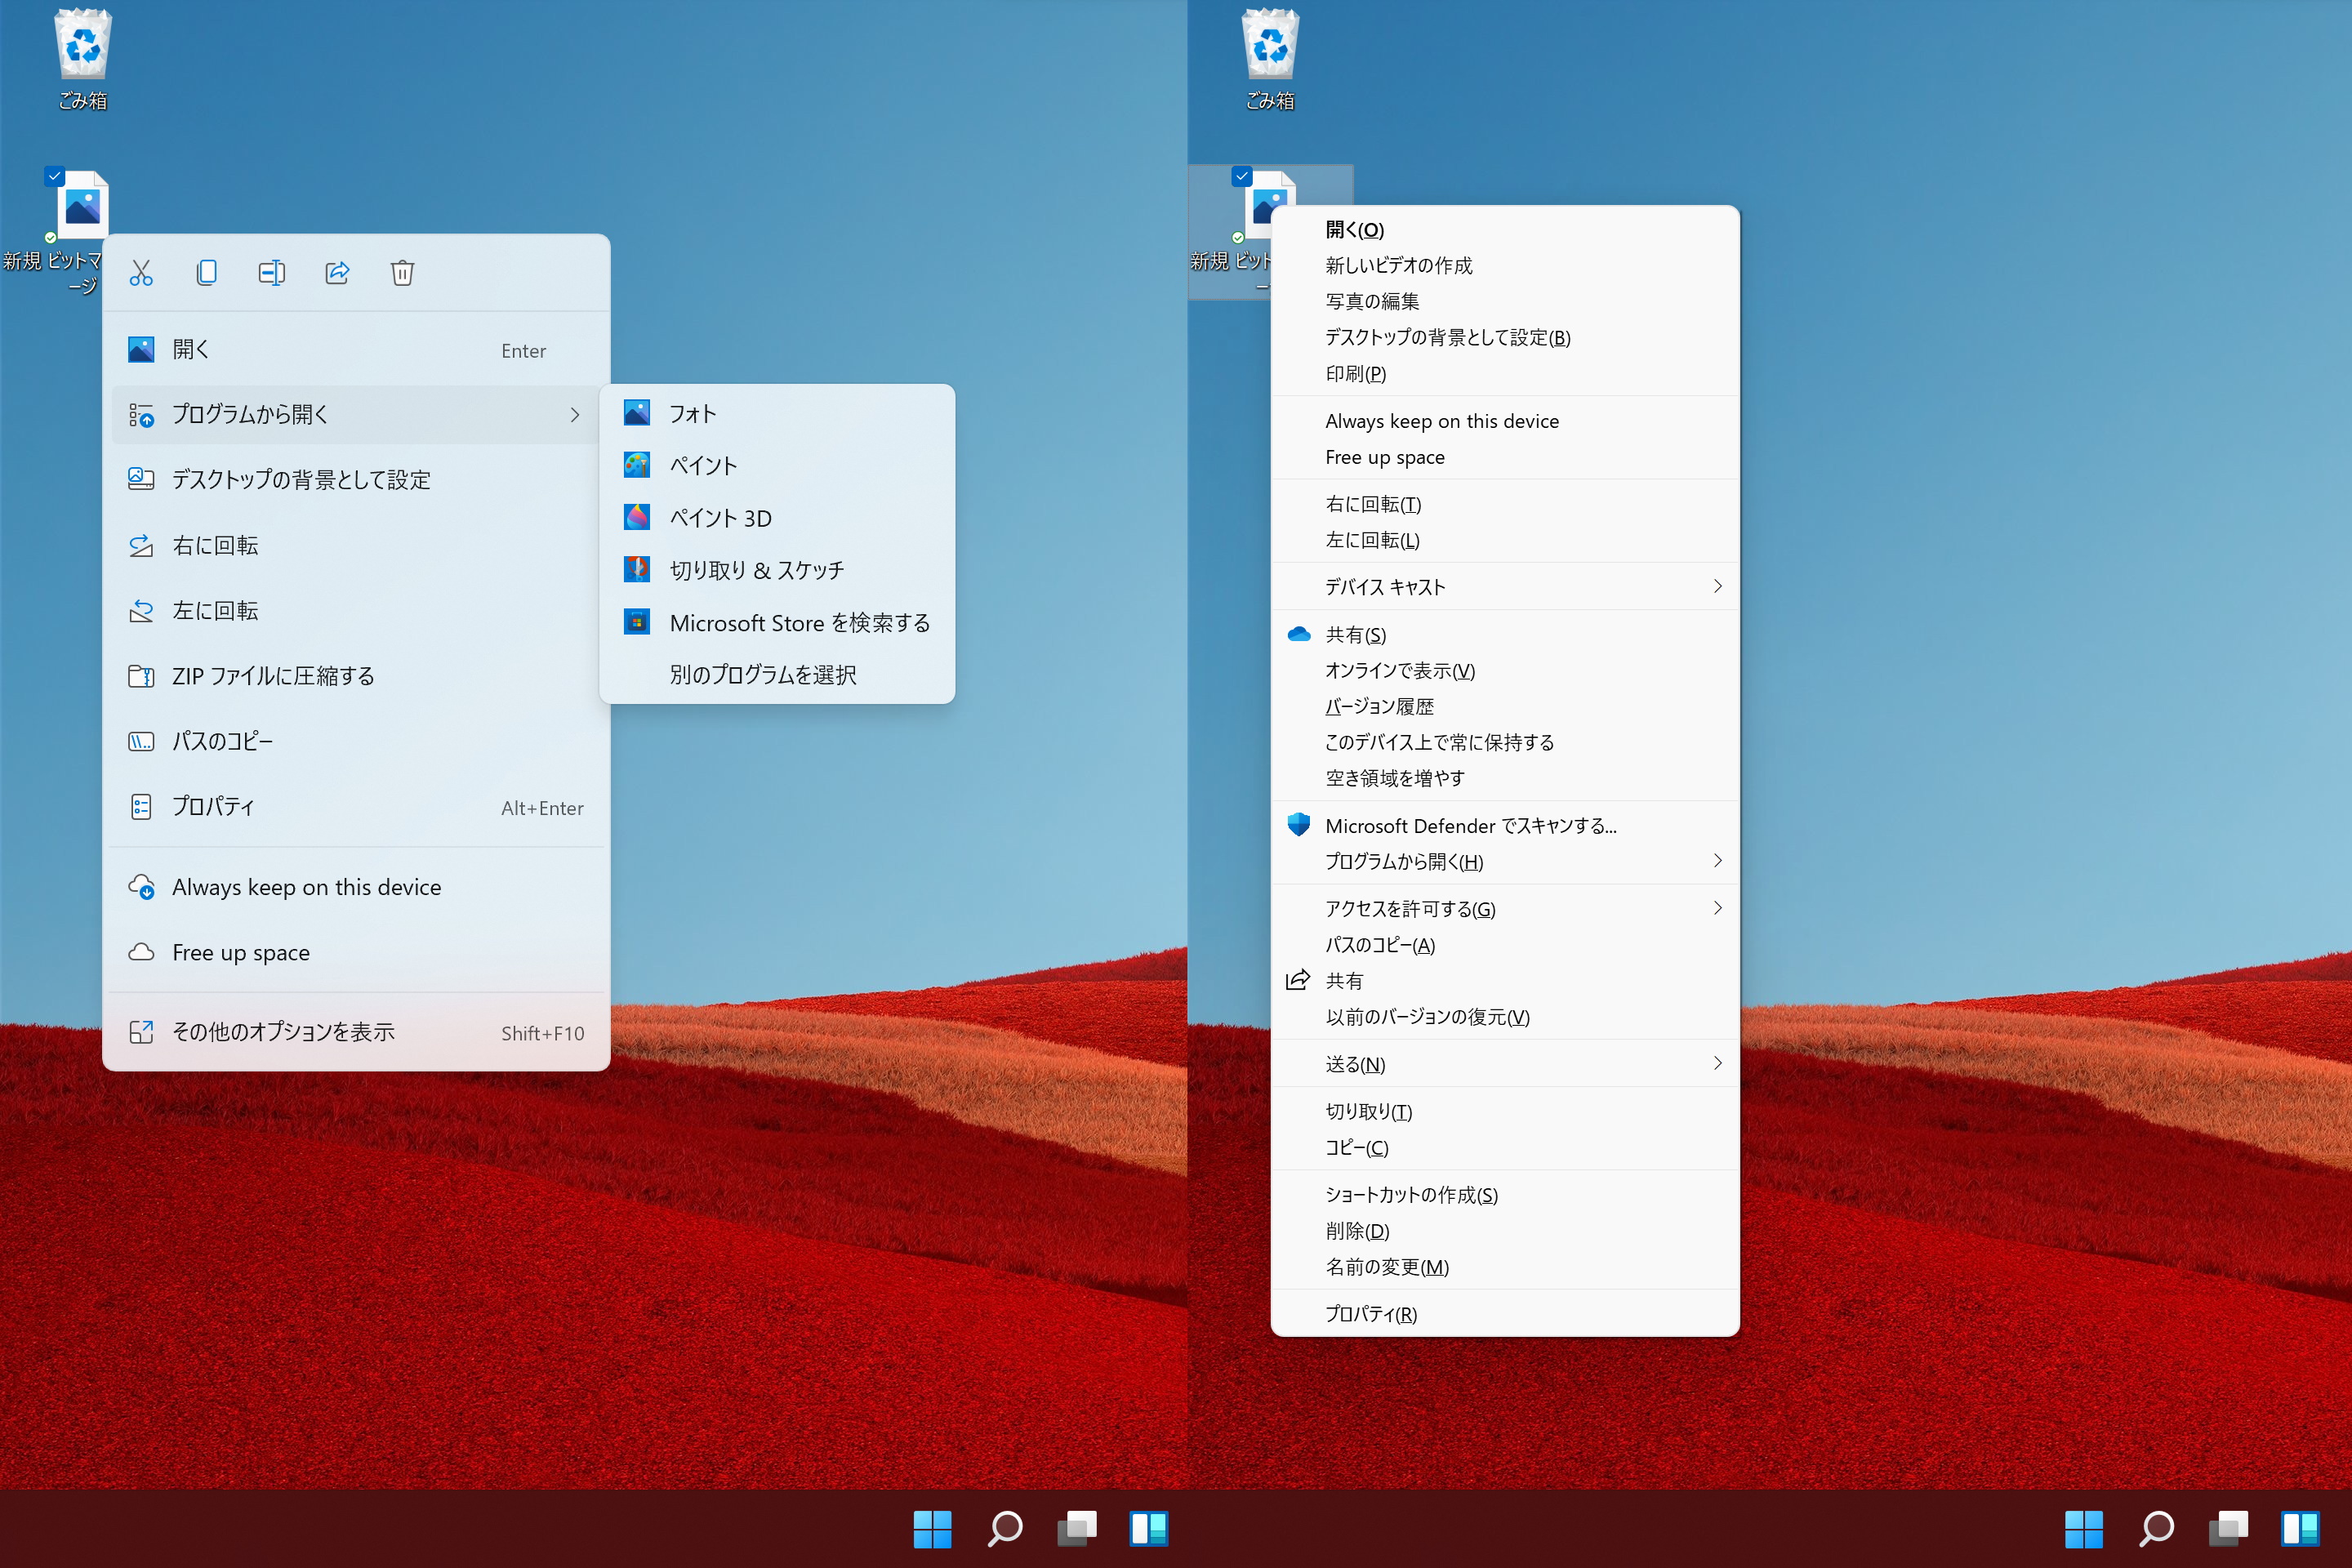Expand the 送る(N) submenu

coord(1360,1063)
